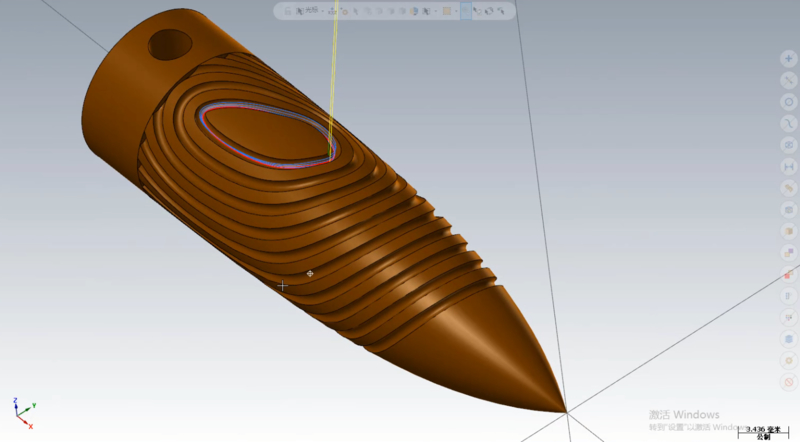Click the highlighted blue selected toolbar button
The image size is (800, 442).
466,11
